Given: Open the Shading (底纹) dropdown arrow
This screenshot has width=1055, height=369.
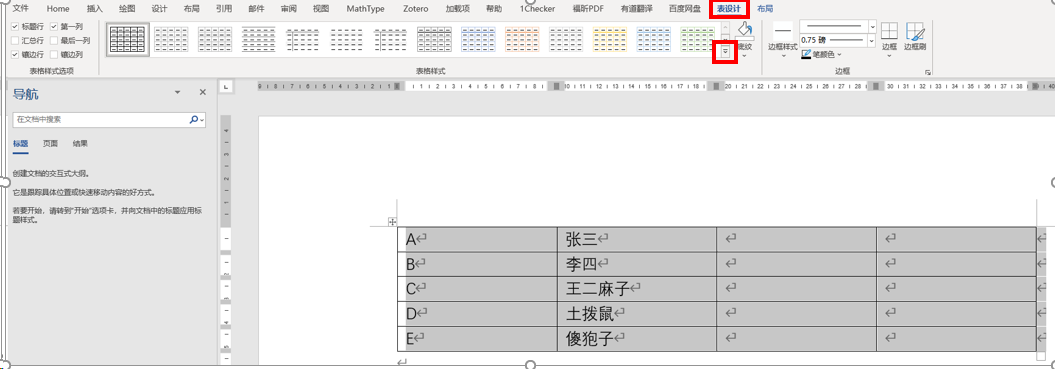Looking at the screenshot, I should coord(744,56).
